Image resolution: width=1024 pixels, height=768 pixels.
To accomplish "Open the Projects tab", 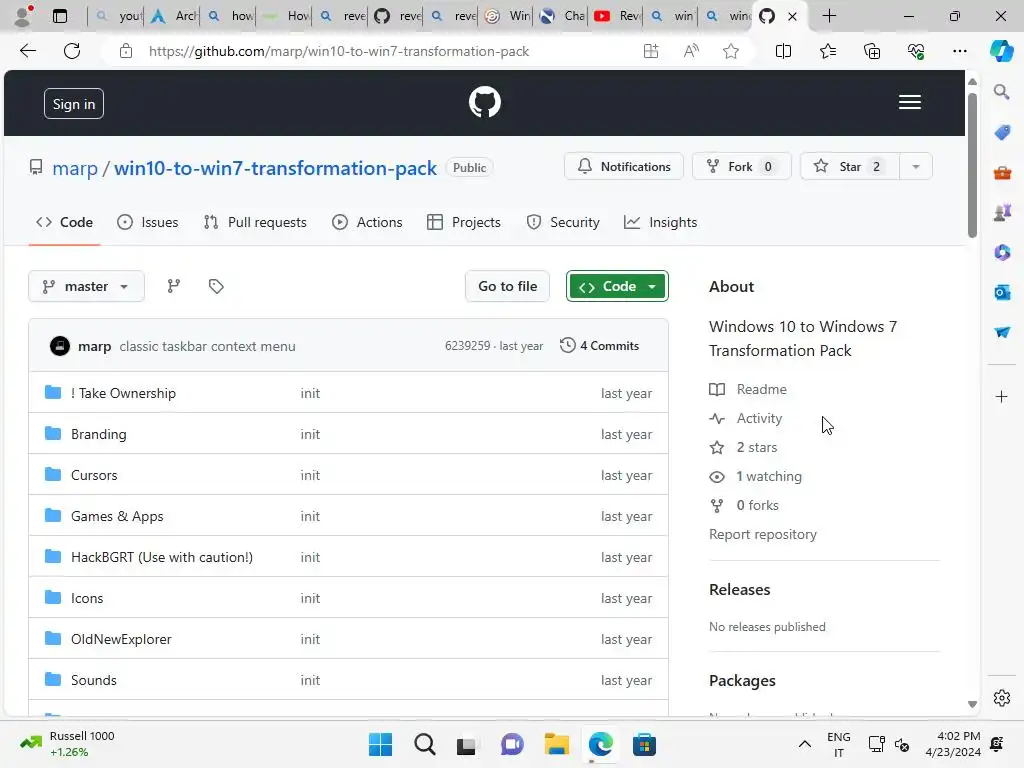I will (464, 222).
